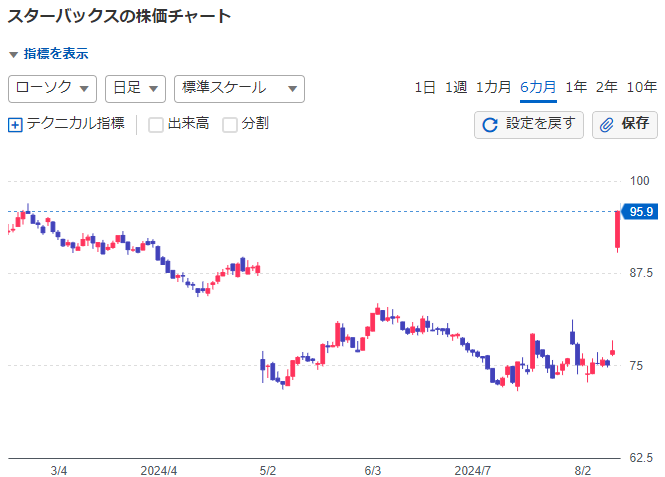Open the 標準スケール scale dropdown
Screen dimensions: 665x477
pos(239,88)
